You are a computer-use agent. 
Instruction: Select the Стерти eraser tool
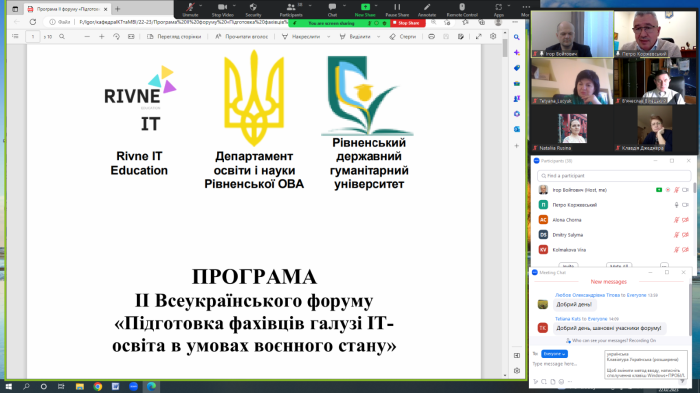coord(403,37)
